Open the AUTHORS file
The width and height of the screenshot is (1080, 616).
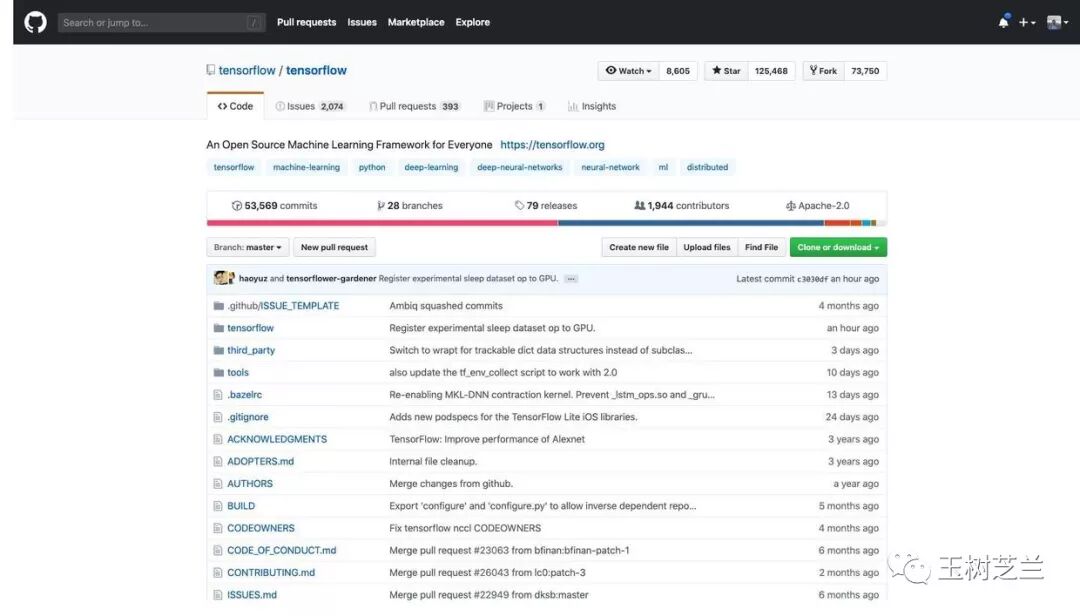click(x=250, y=484)
